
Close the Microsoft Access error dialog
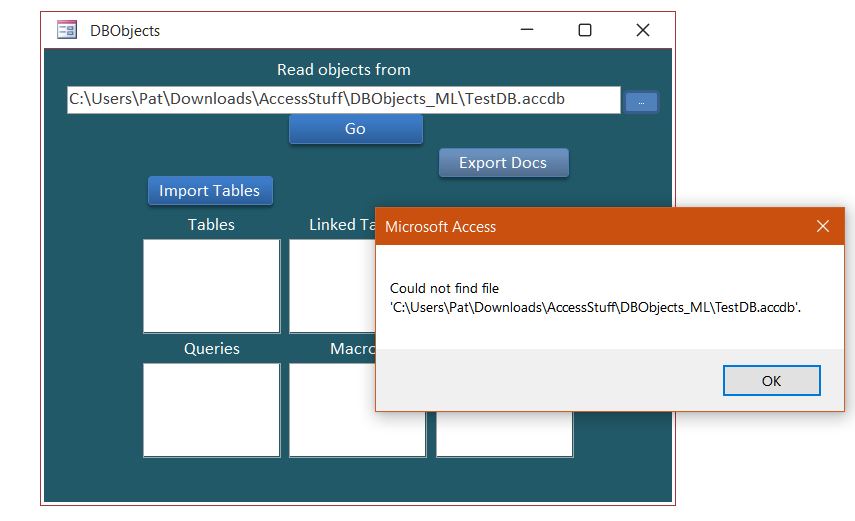(x=823, y=226)
